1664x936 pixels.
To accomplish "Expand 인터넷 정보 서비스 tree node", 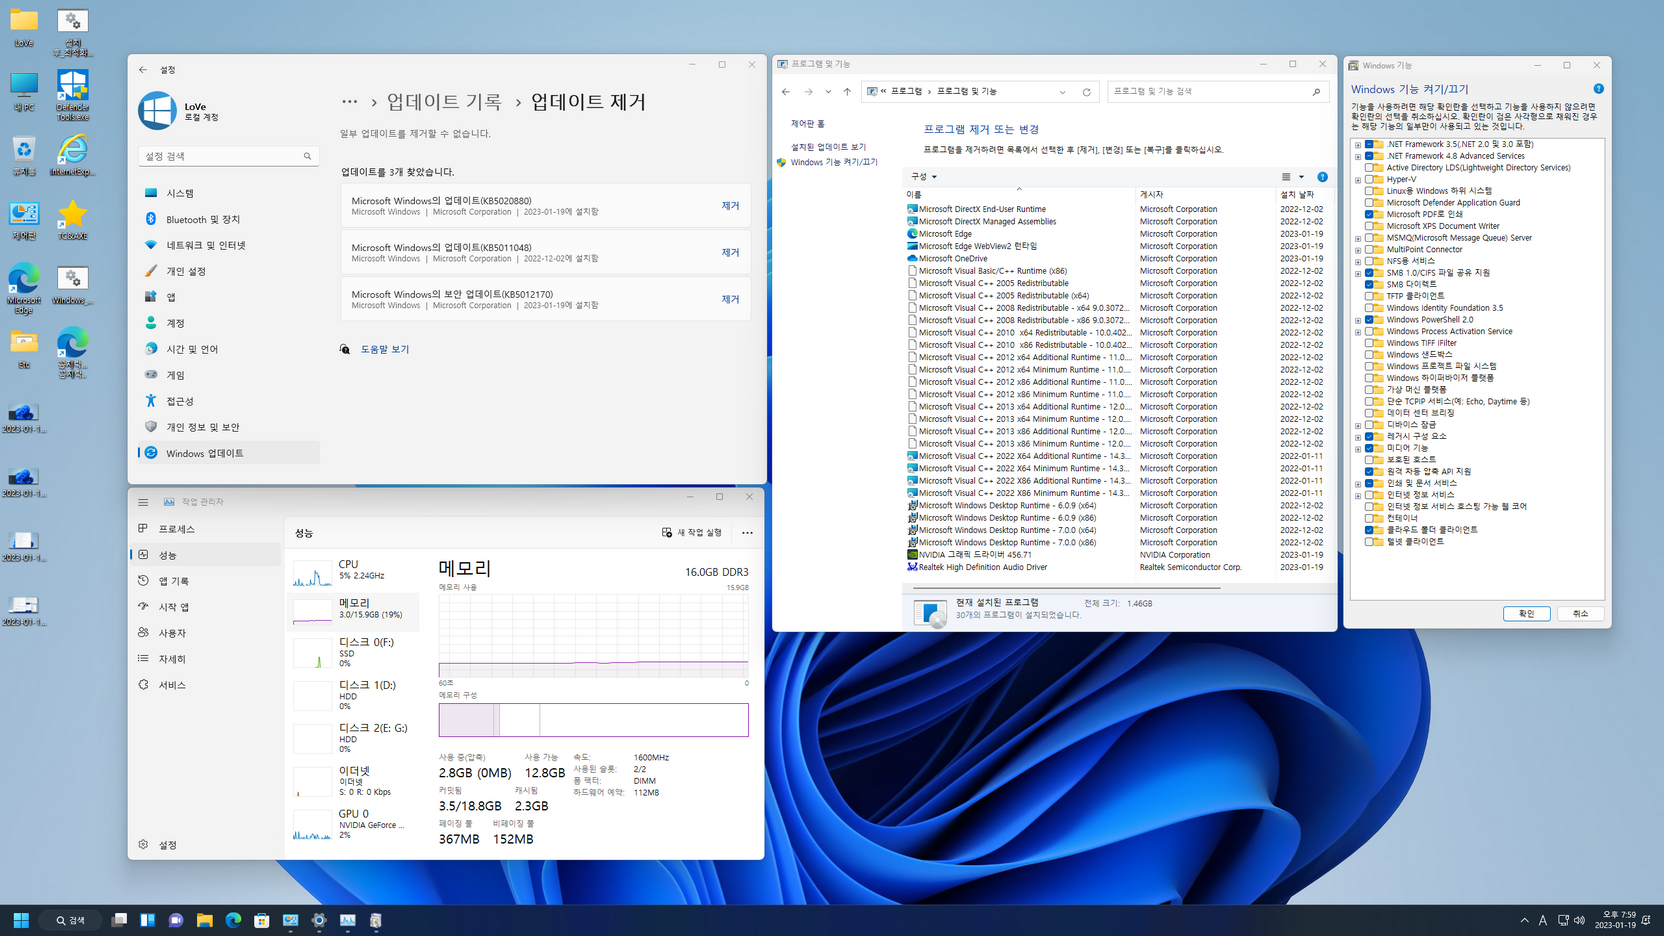I will pyautogui.click(x=1358, y=496).
